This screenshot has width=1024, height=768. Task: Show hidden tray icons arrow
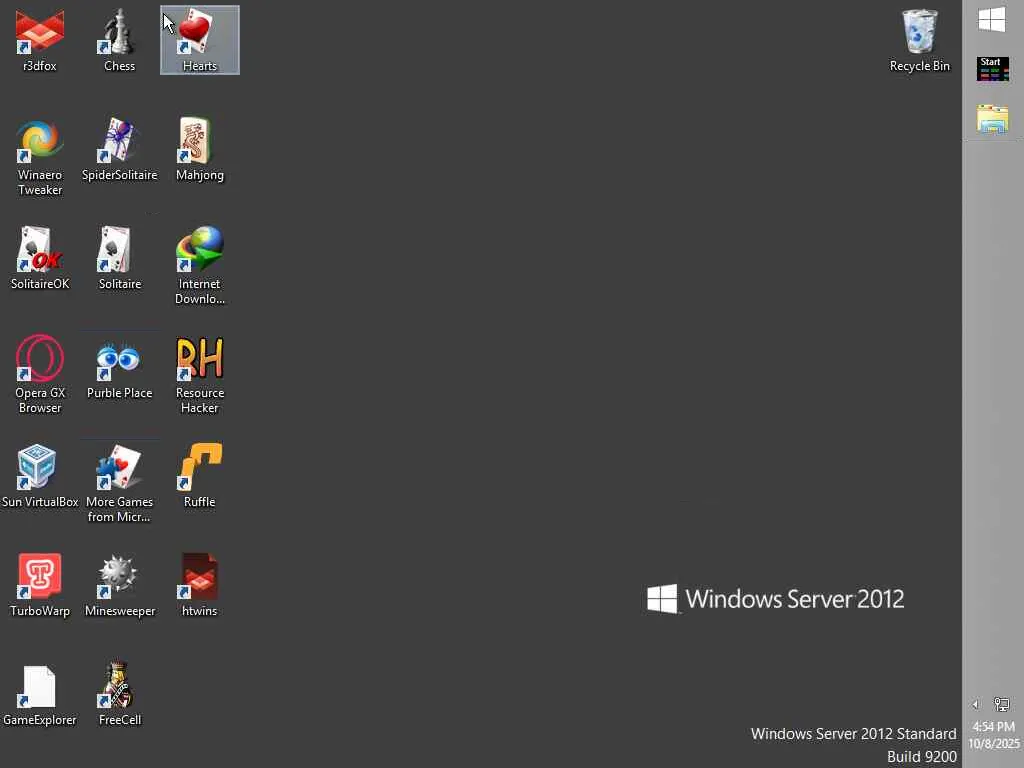[x=975, y=704]
